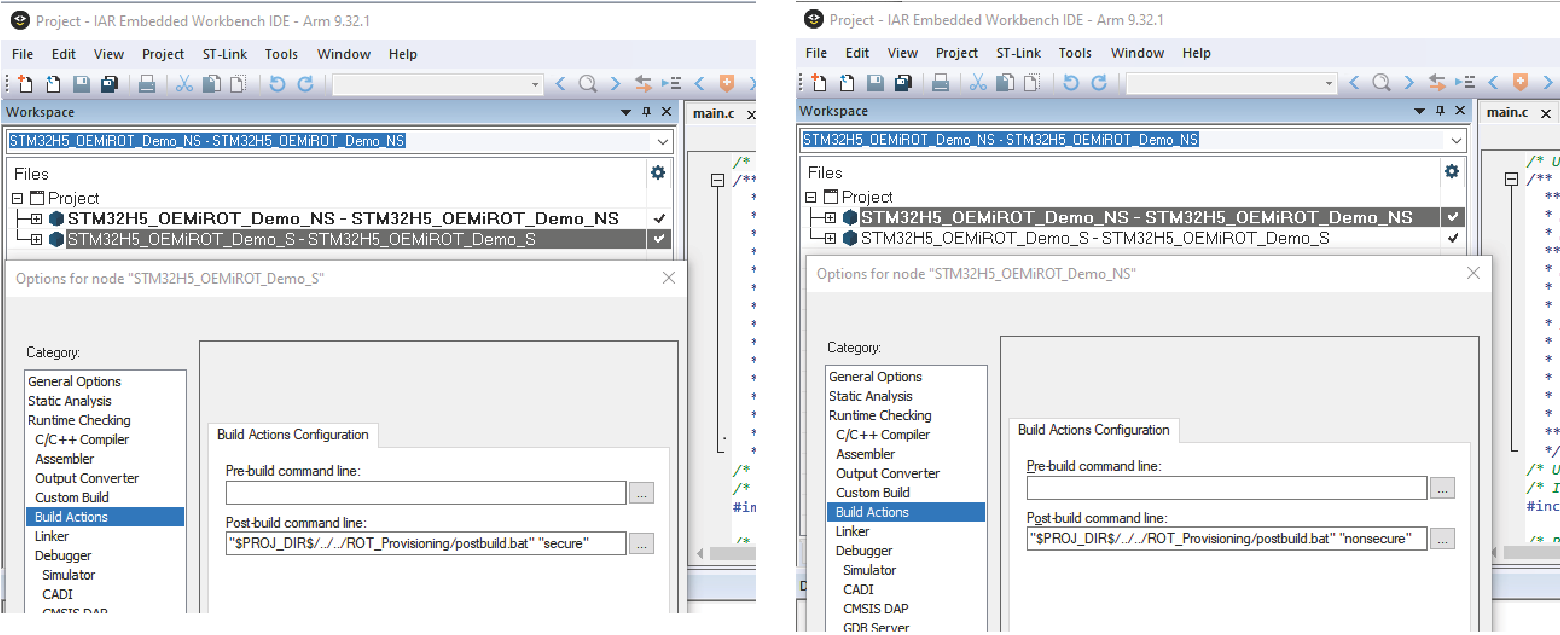1560x635 pixels.
Task: Click post-build field containing "secure" argument
Action: pyautogui.click(x=426, y=544)
